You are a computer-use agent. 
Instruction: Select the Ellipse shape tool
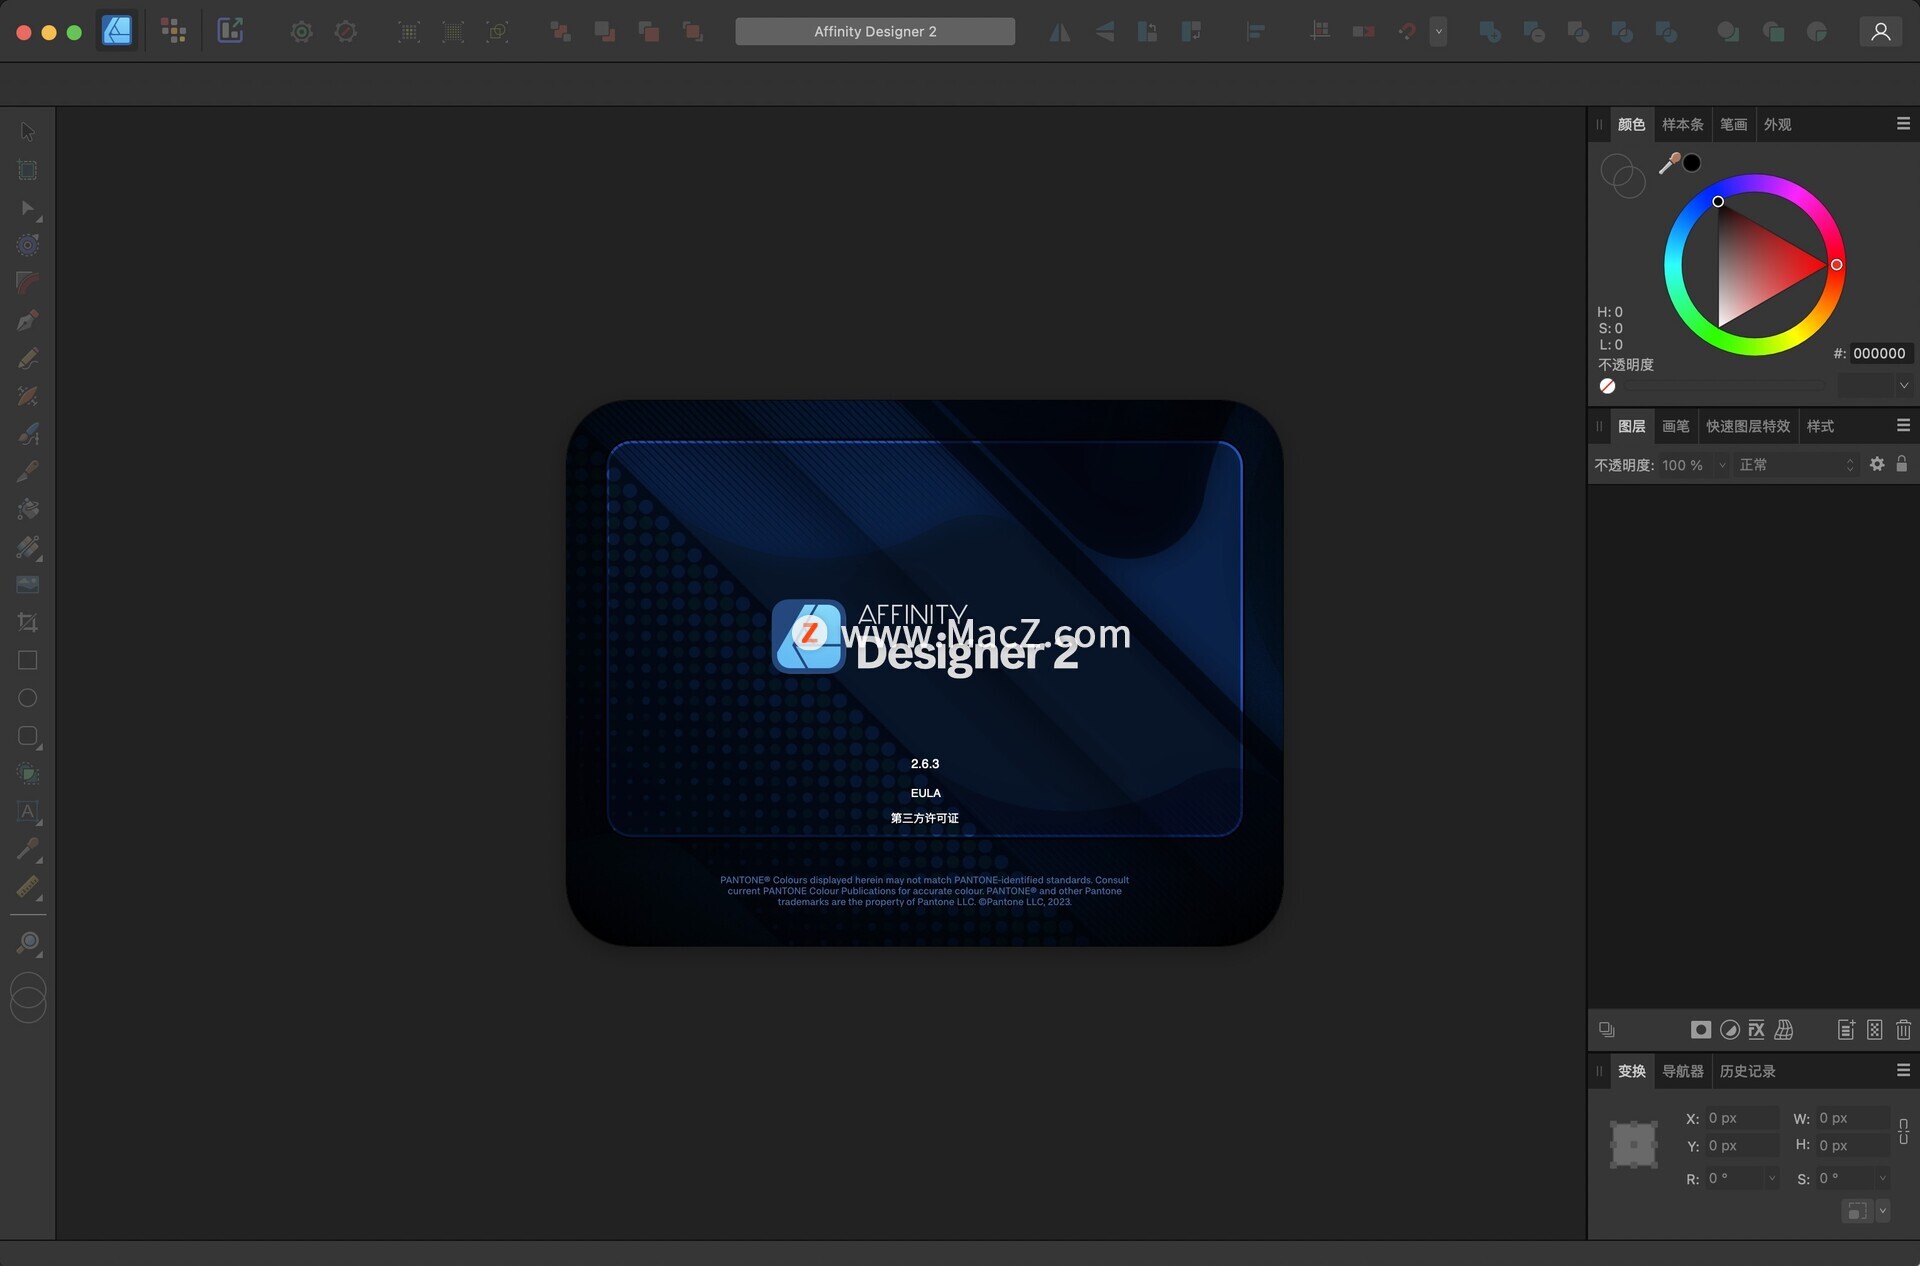click(28, 698)
